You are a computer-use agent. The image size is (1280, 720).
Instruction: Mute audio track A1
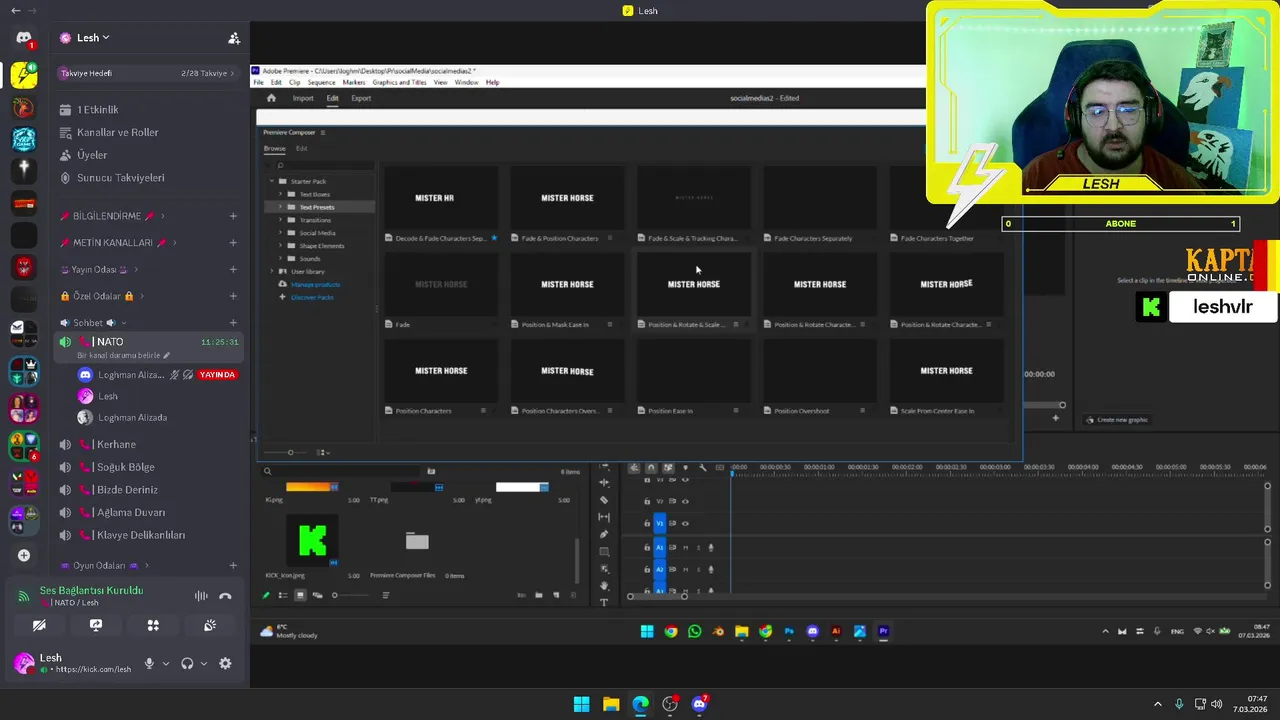685,547
